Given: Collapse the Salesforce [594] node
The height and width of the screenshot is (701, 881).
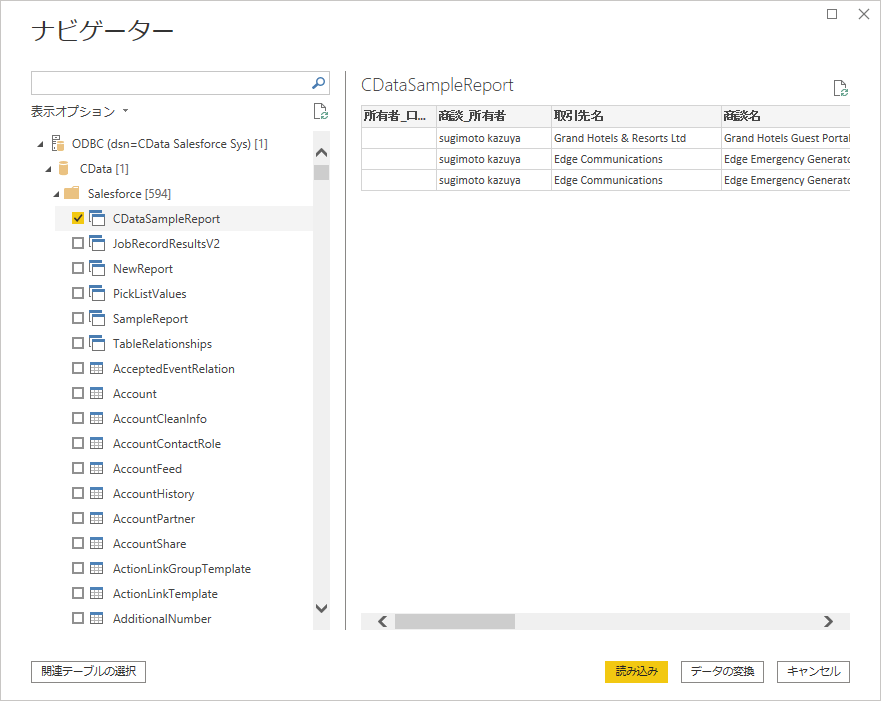Looking at the screenshot, I should click(57, 194).
